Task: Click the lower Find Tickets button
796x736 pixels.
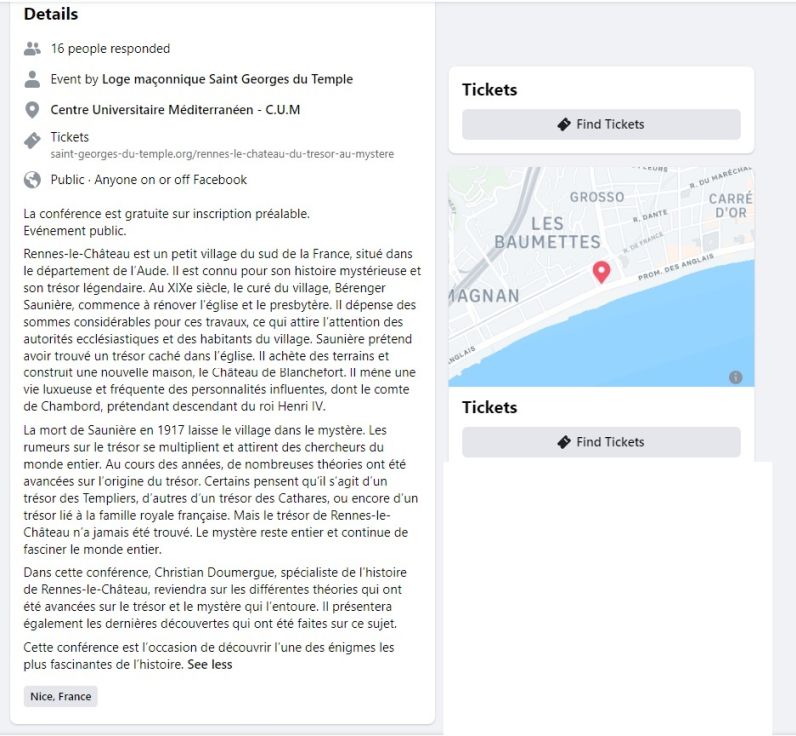Action: coord(601,442)
